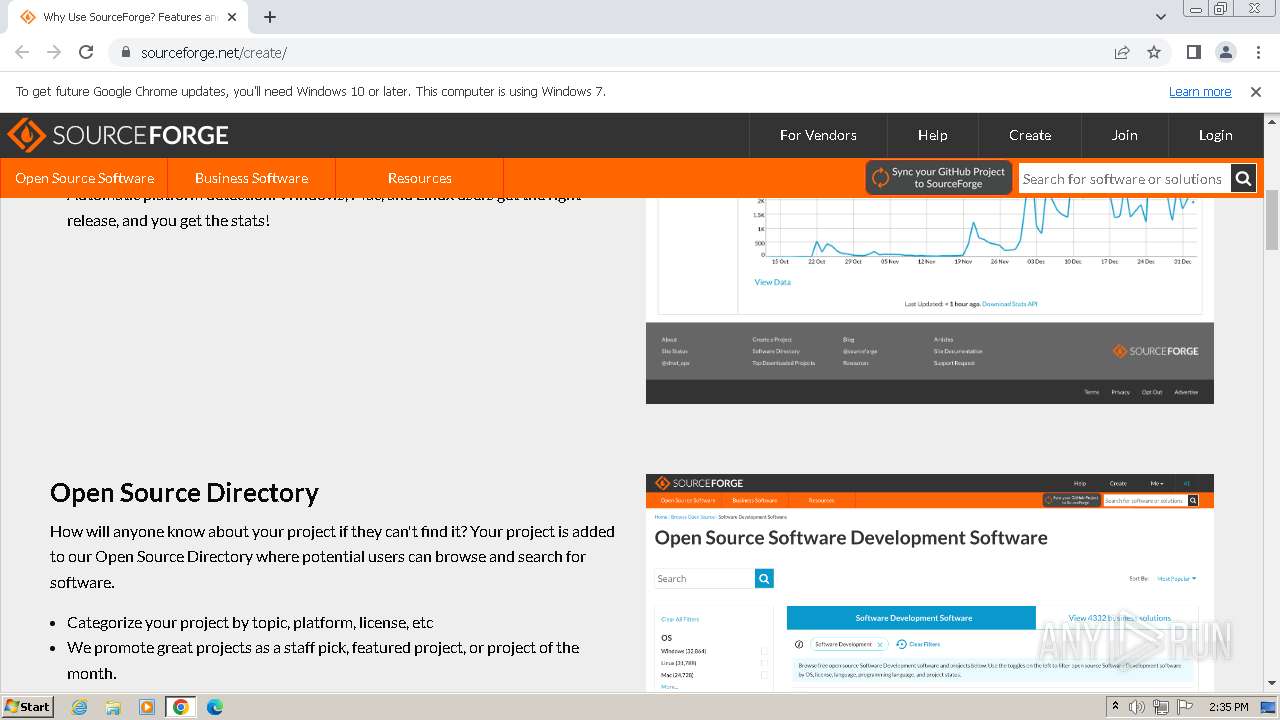This screenshot has width=1280, height=720.
Task: Click the volume speaker tray icon
Action: (1137, 707)
